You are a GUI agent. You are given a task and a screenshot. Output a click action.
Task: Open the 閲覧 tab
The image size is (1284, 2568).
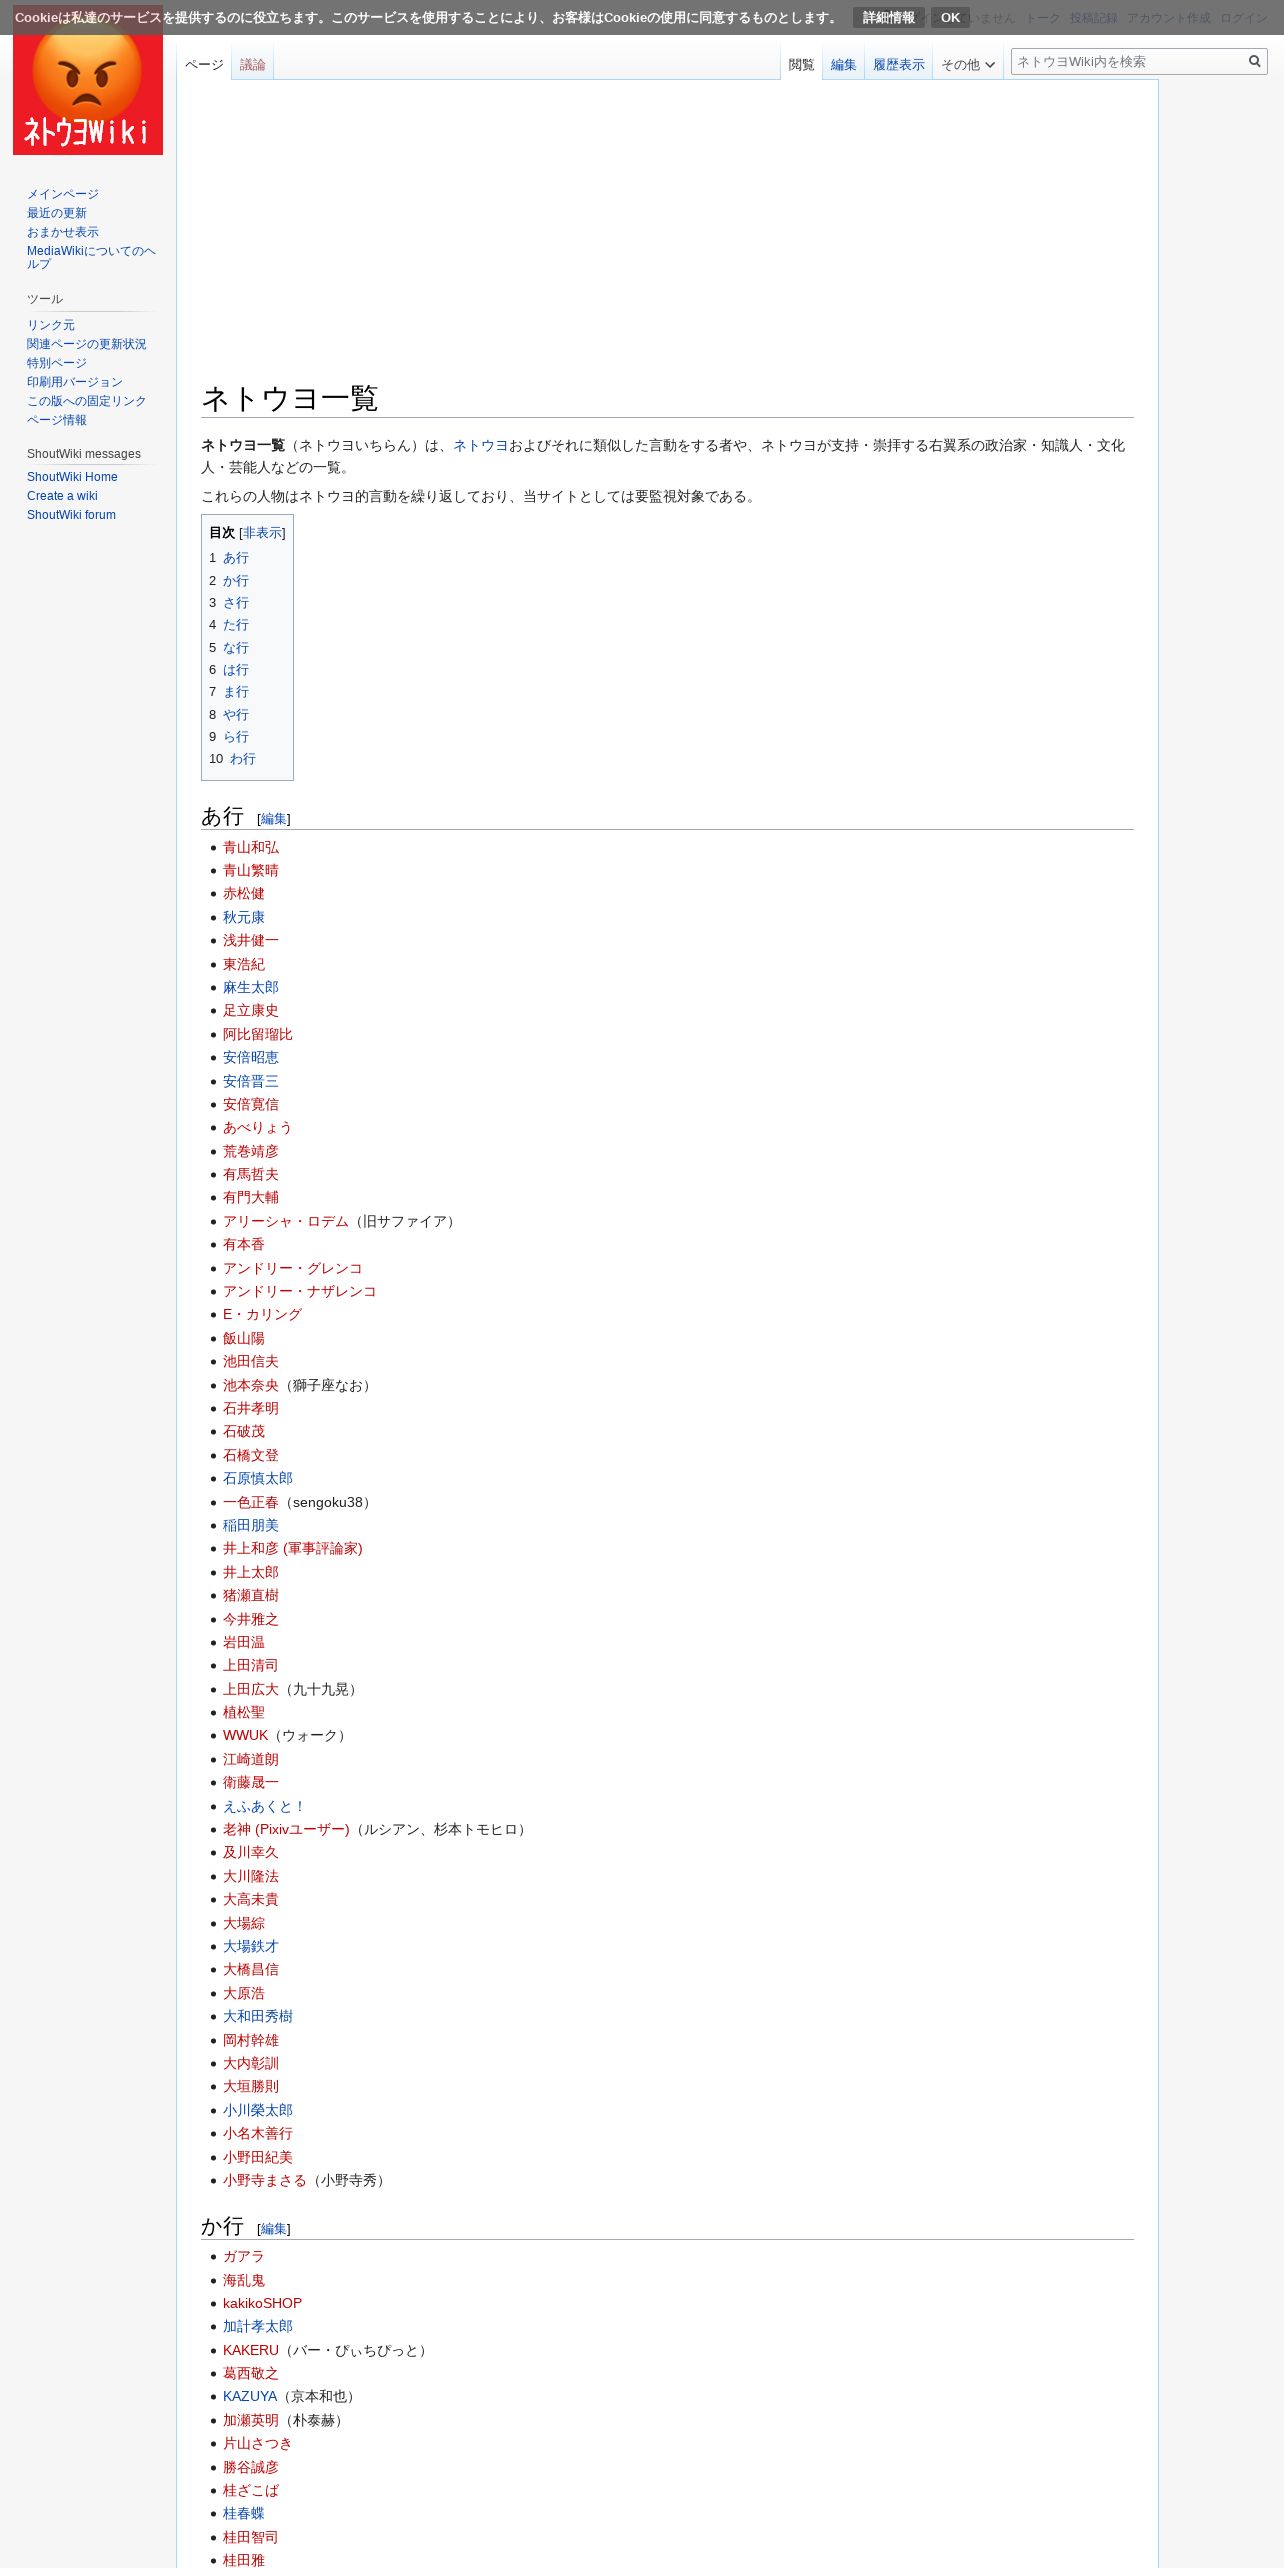801,65
